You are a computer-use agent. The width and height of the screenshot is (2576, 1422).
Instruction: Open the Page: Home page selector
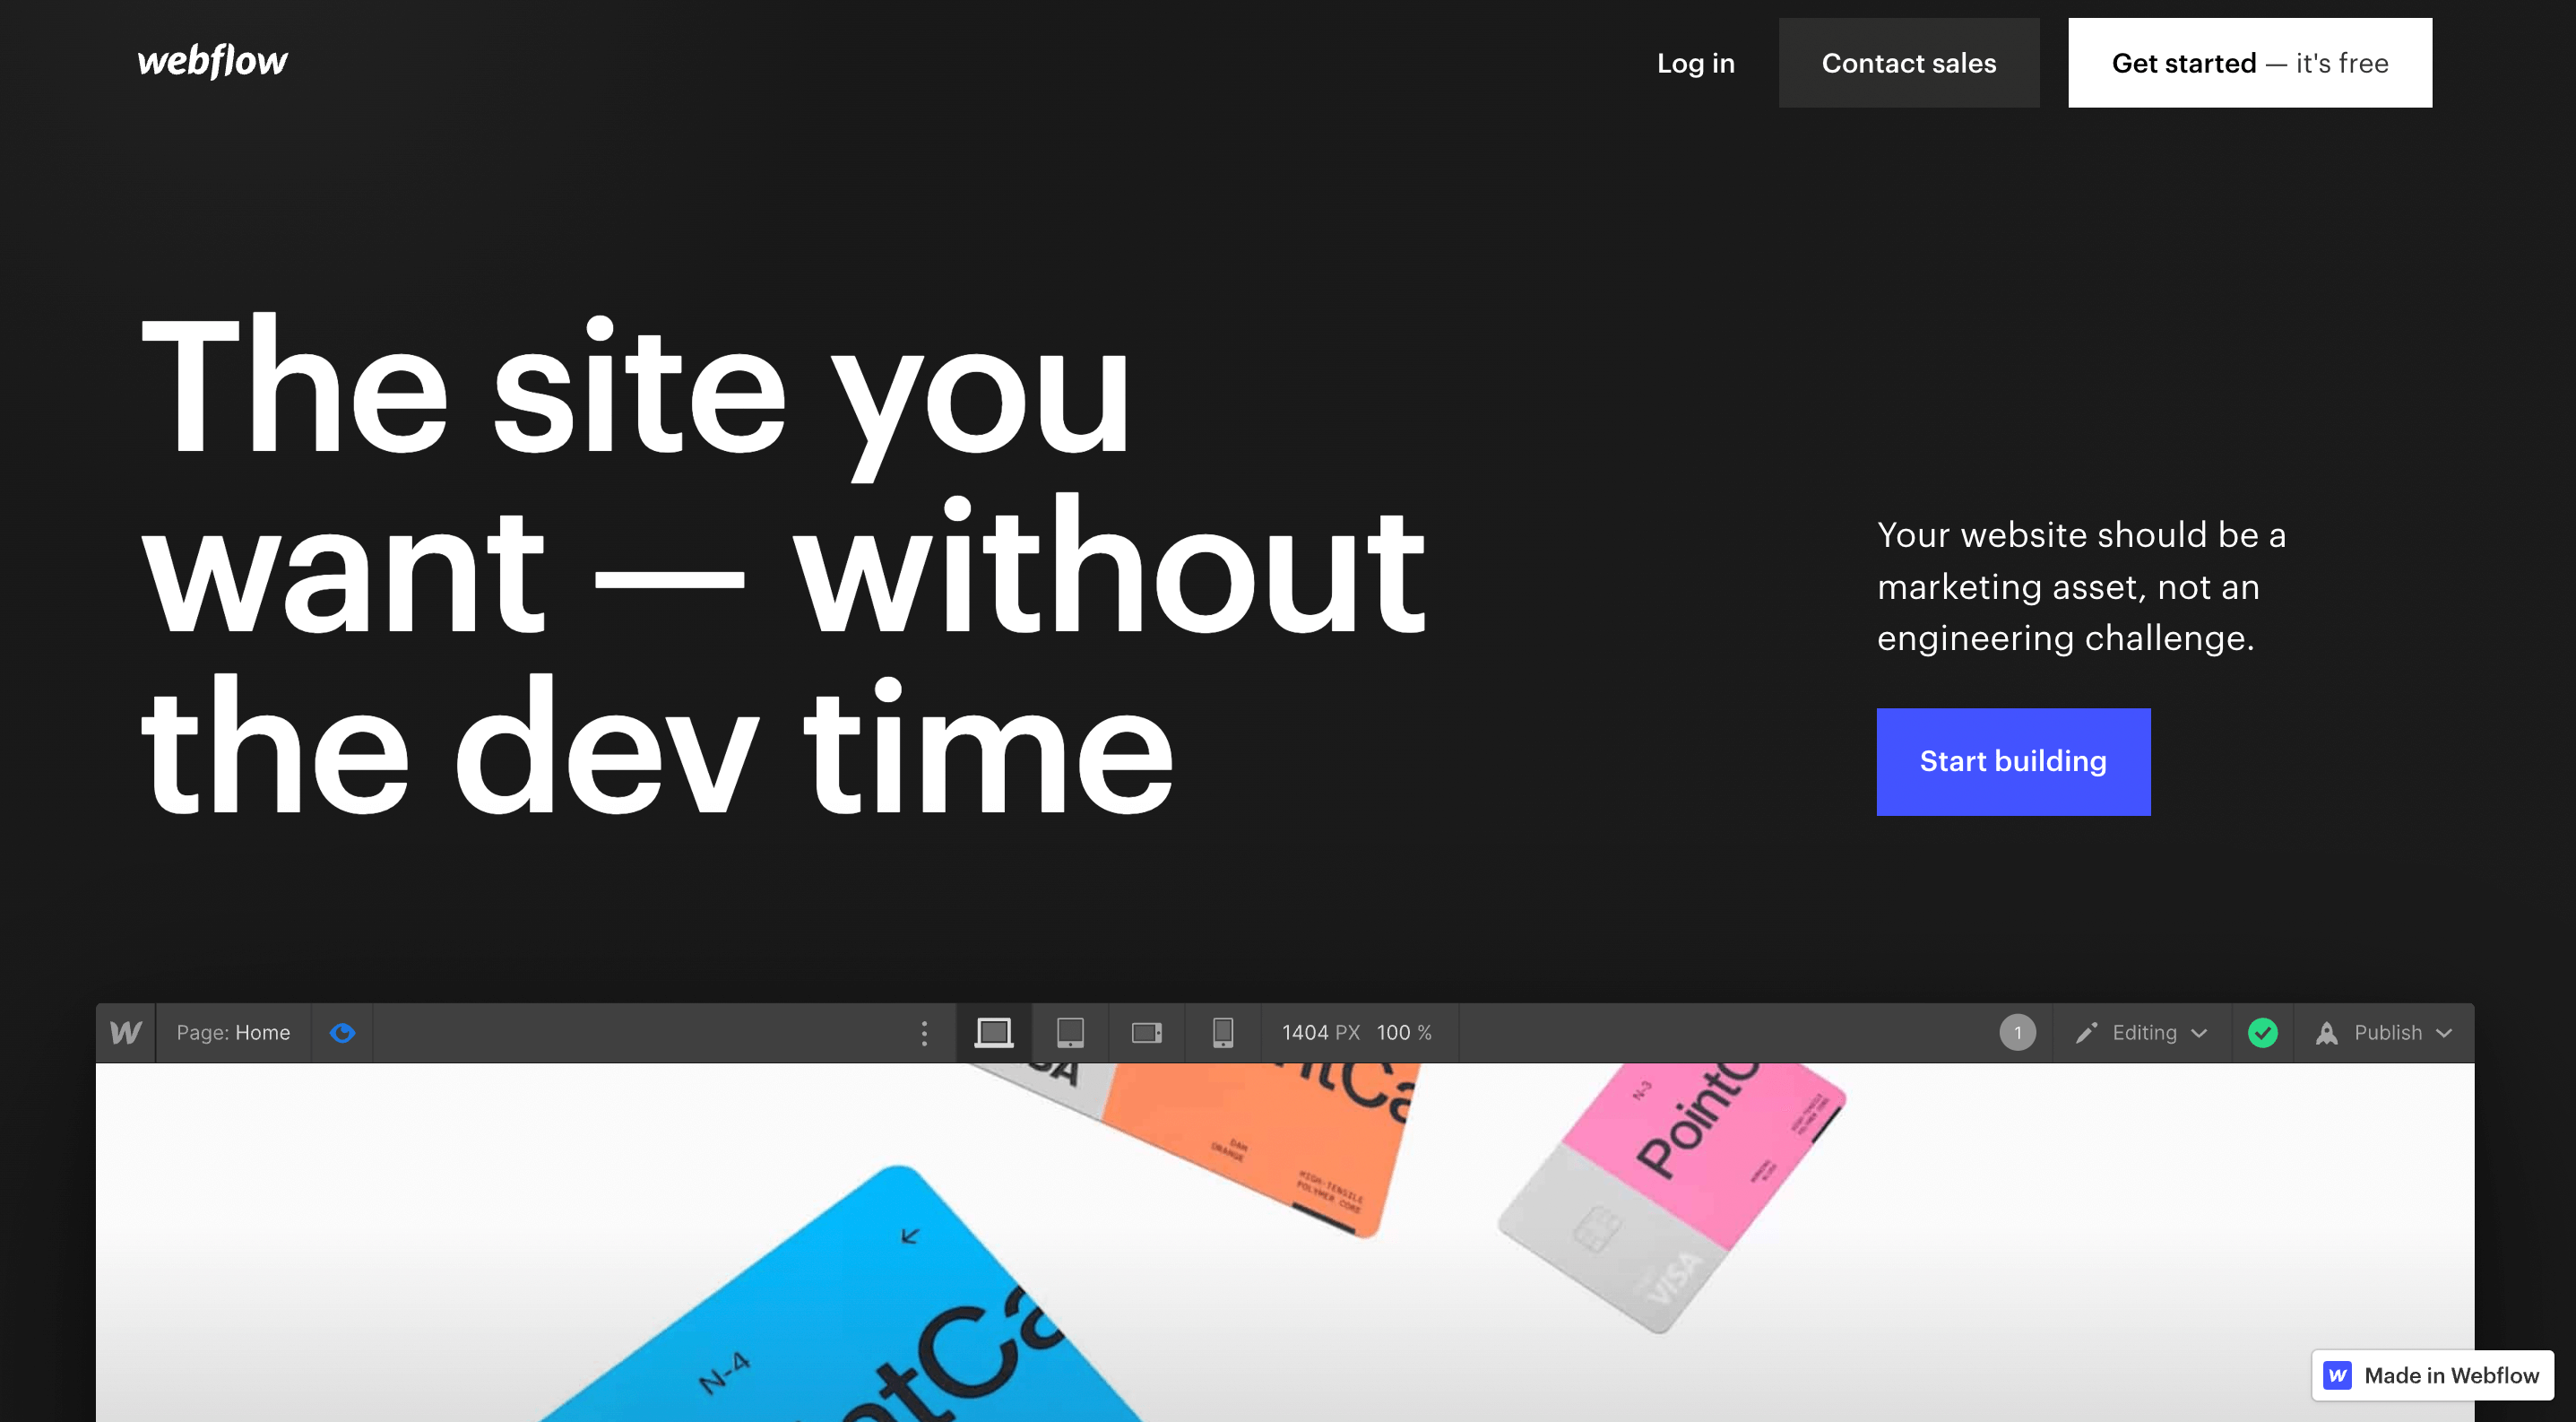tap(233, 1033)
